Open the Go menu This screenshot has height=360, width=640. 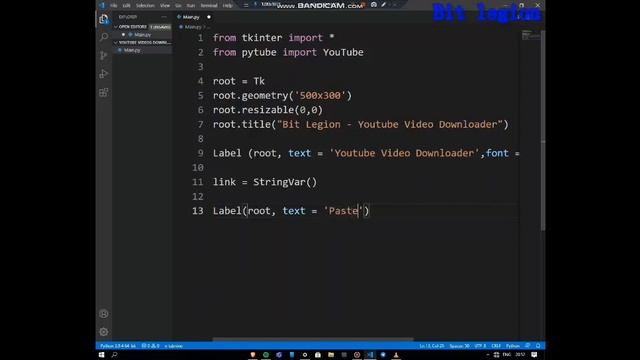178,6
